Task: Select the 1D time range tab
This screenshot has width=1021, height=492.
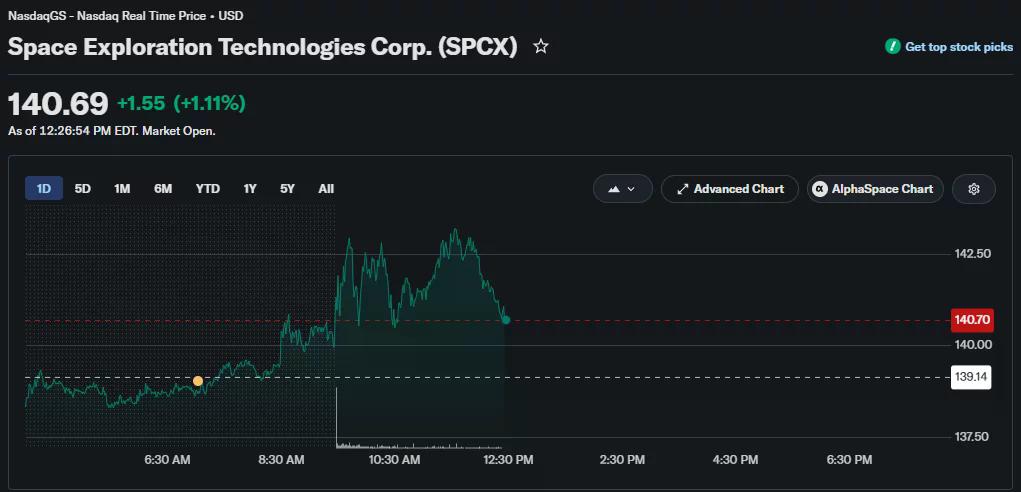Action: coord(44,189)
